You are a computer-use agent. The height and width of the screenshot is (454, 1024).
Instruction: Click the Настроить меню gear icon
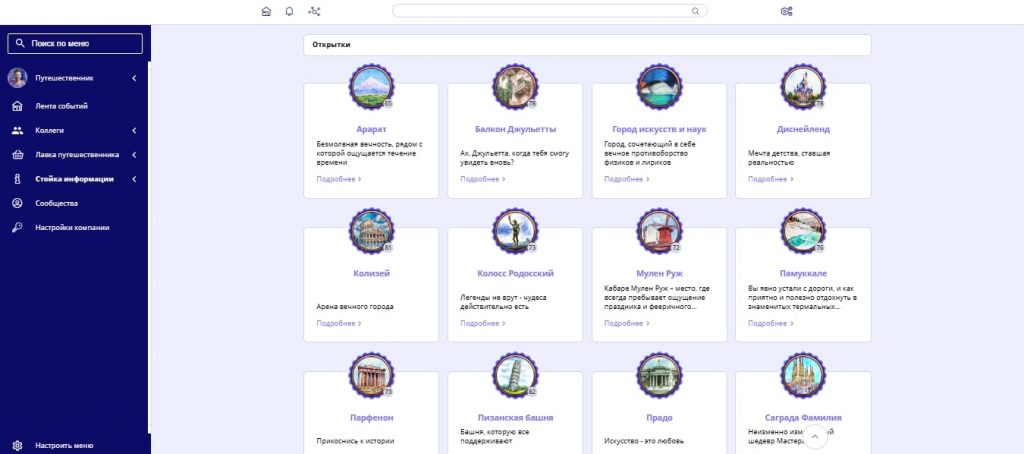tap(17, 445)
